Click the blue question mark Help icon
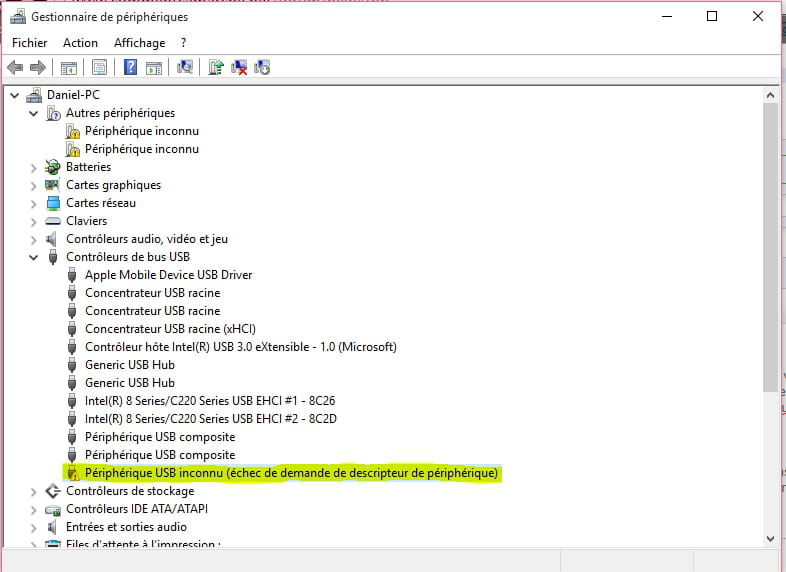The height and width of the screenshot is (572, 786). point(131,67)
